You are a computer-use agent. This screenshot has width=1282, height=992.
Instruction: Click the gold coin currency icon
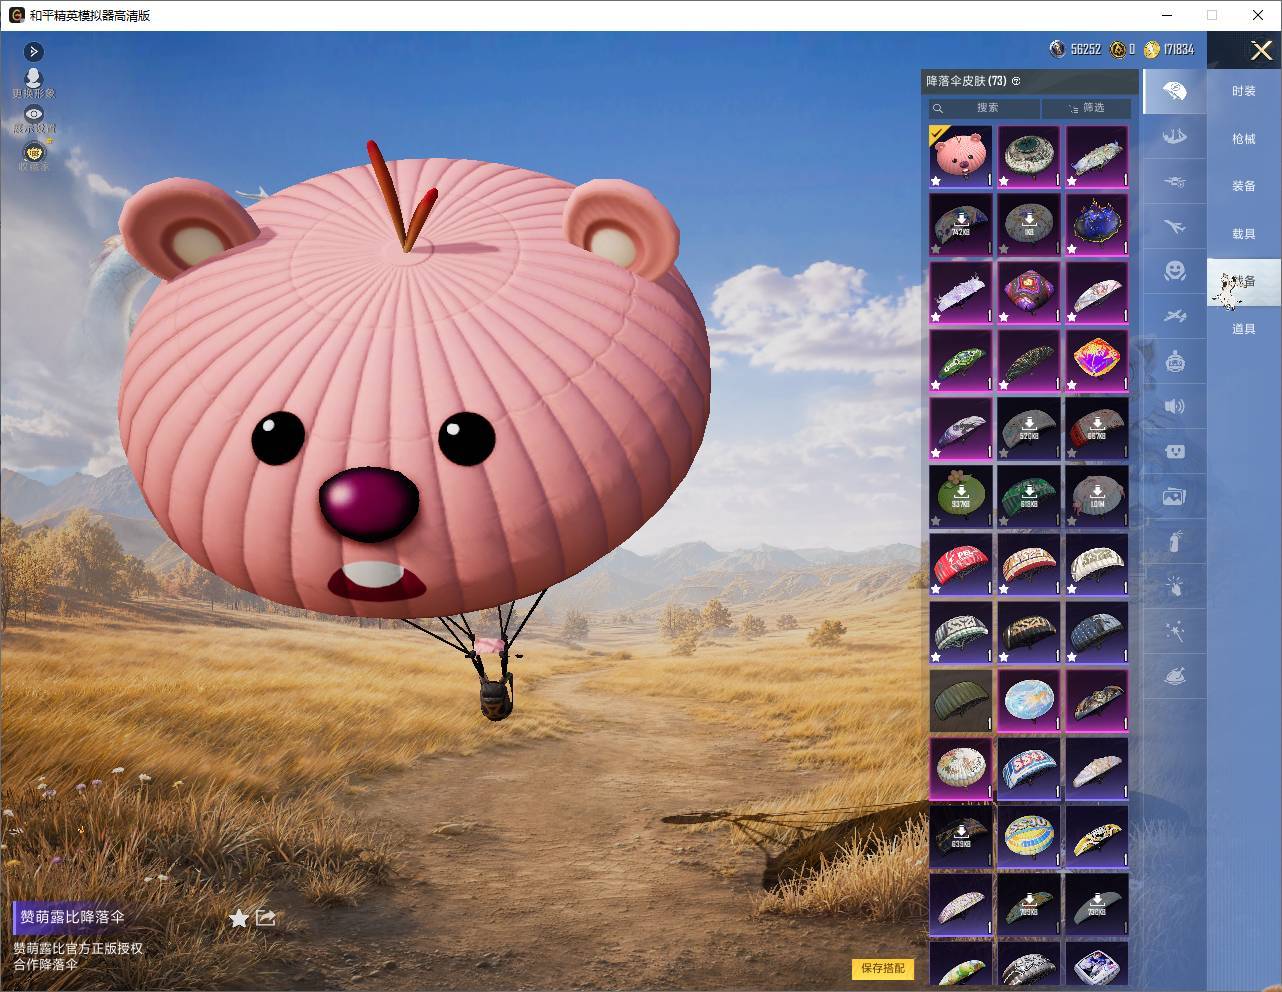(1152, 49)
